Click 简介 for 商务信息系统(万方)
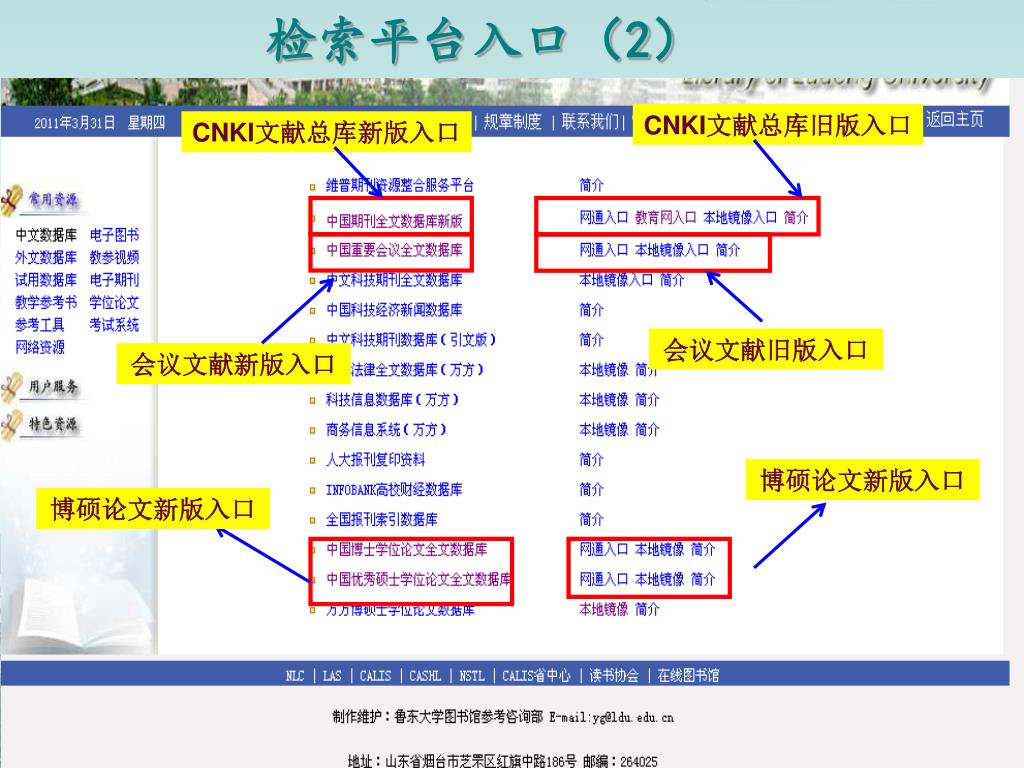1024x768 pixels. click(647, 430)
